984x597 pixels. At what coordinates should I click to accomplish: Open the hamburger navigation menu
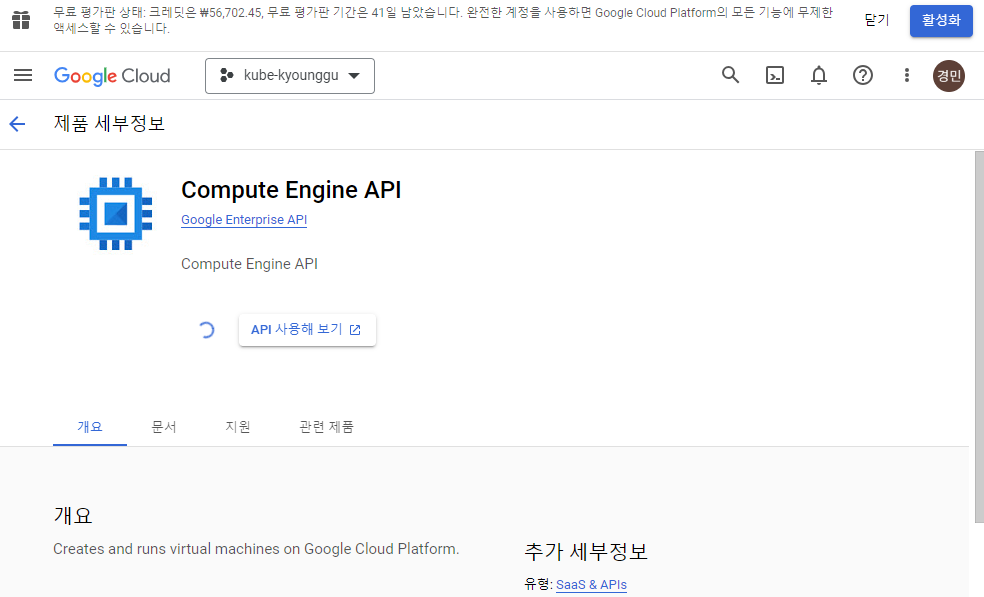click(x=23, y=75)
